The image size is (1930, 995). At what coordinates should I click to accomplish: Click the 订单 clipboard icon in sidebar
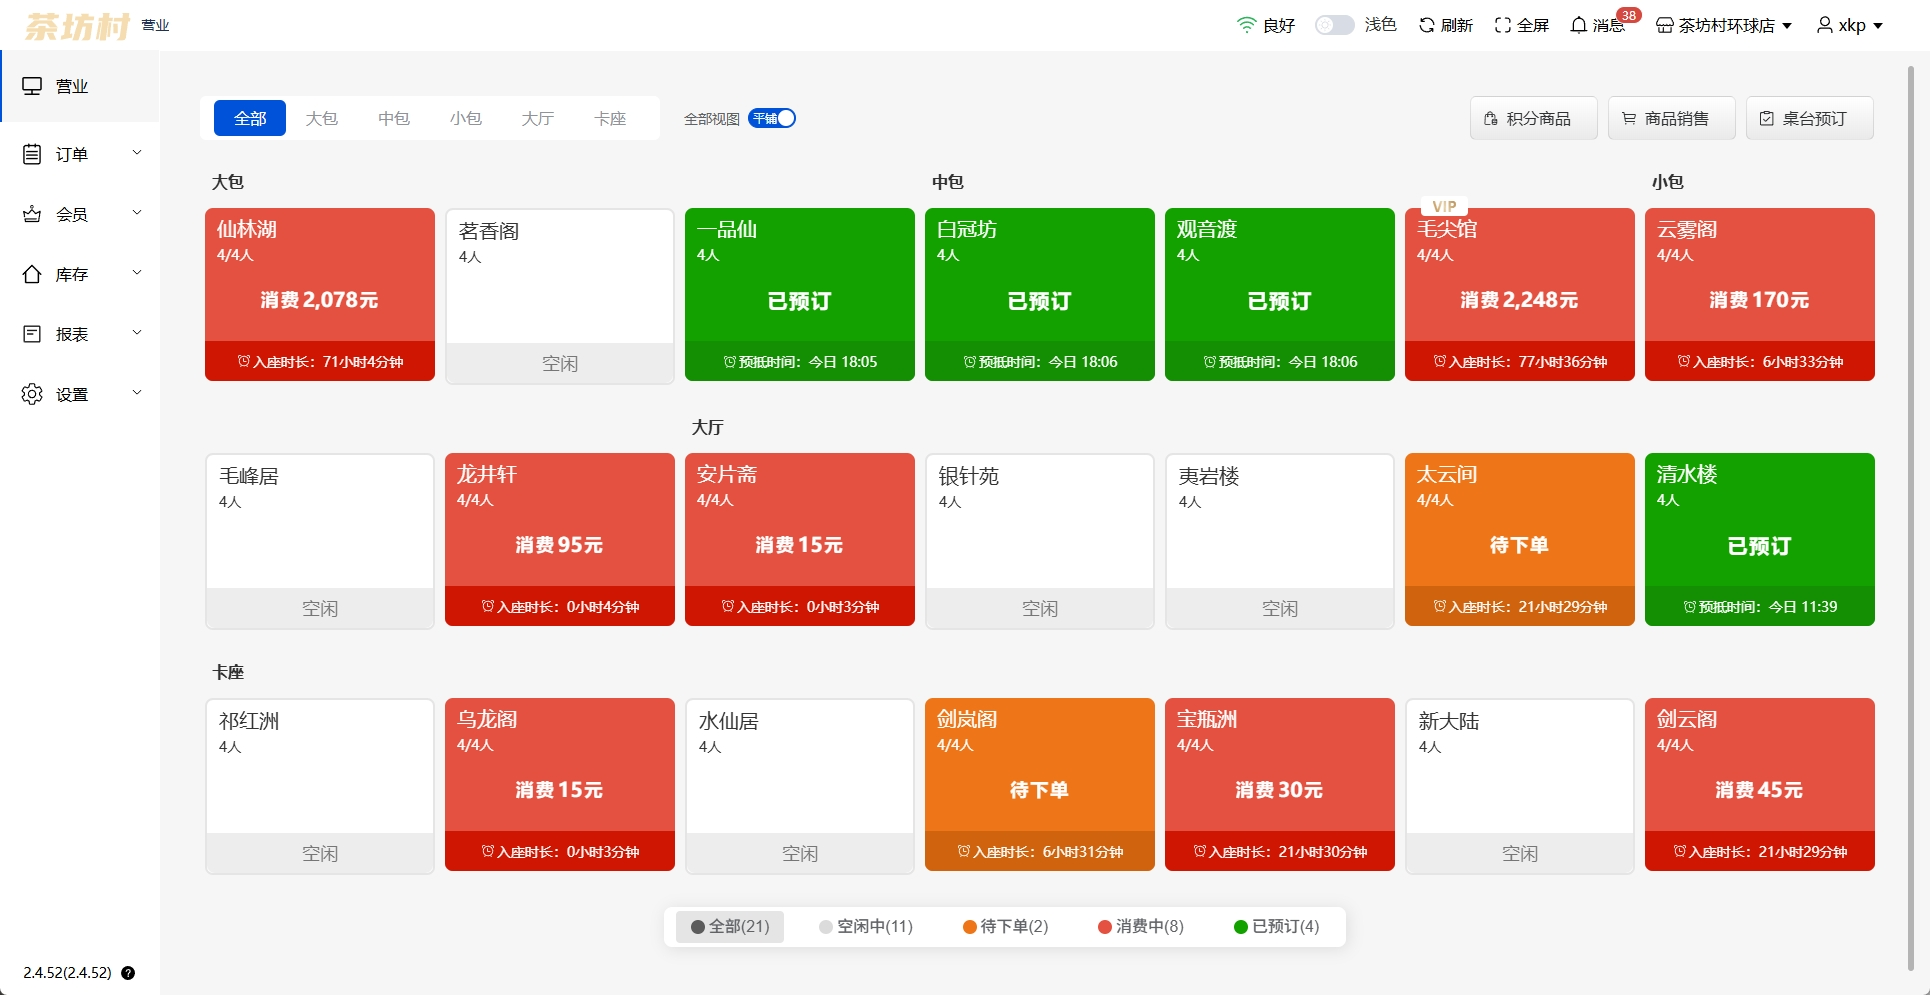pos(32,154)
